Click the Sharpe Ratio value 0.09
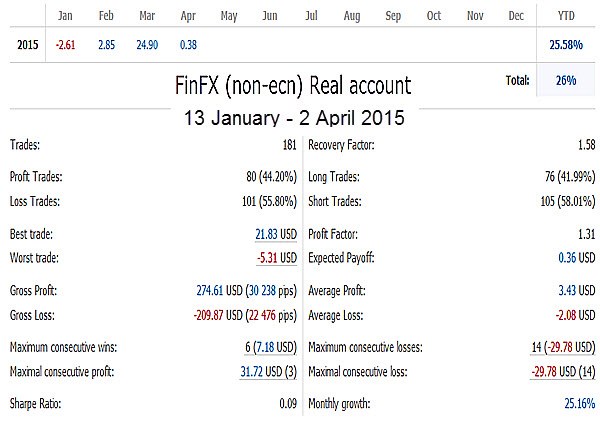This screenshot has height=421, width=600. [x=288, y=403]
